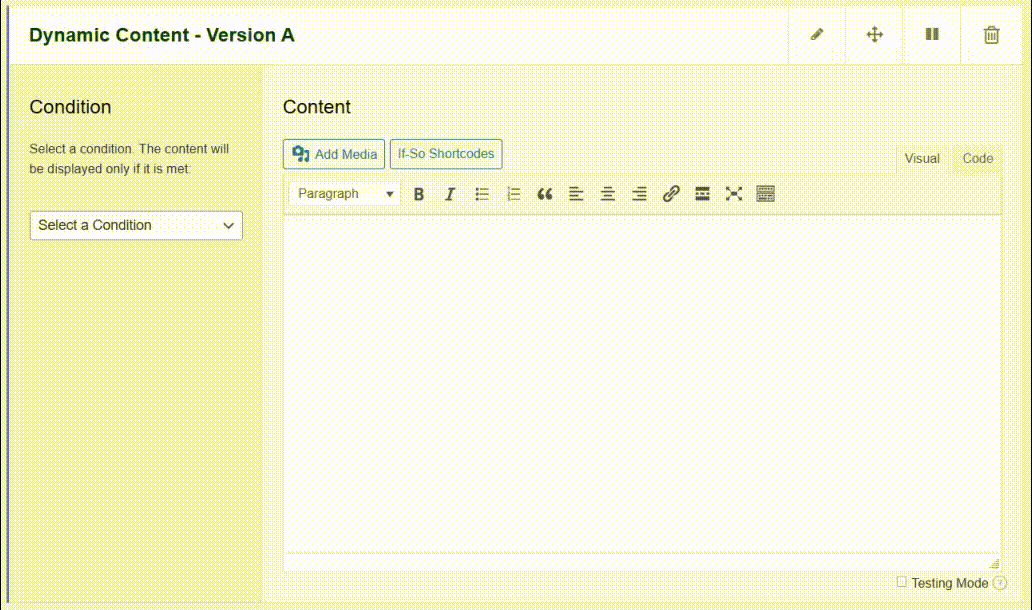Enable the Testing Mode checkbox
Image resolution: width=1032 pixels, height=610 pixels.
pyautogui.click(x=902, y=582)
